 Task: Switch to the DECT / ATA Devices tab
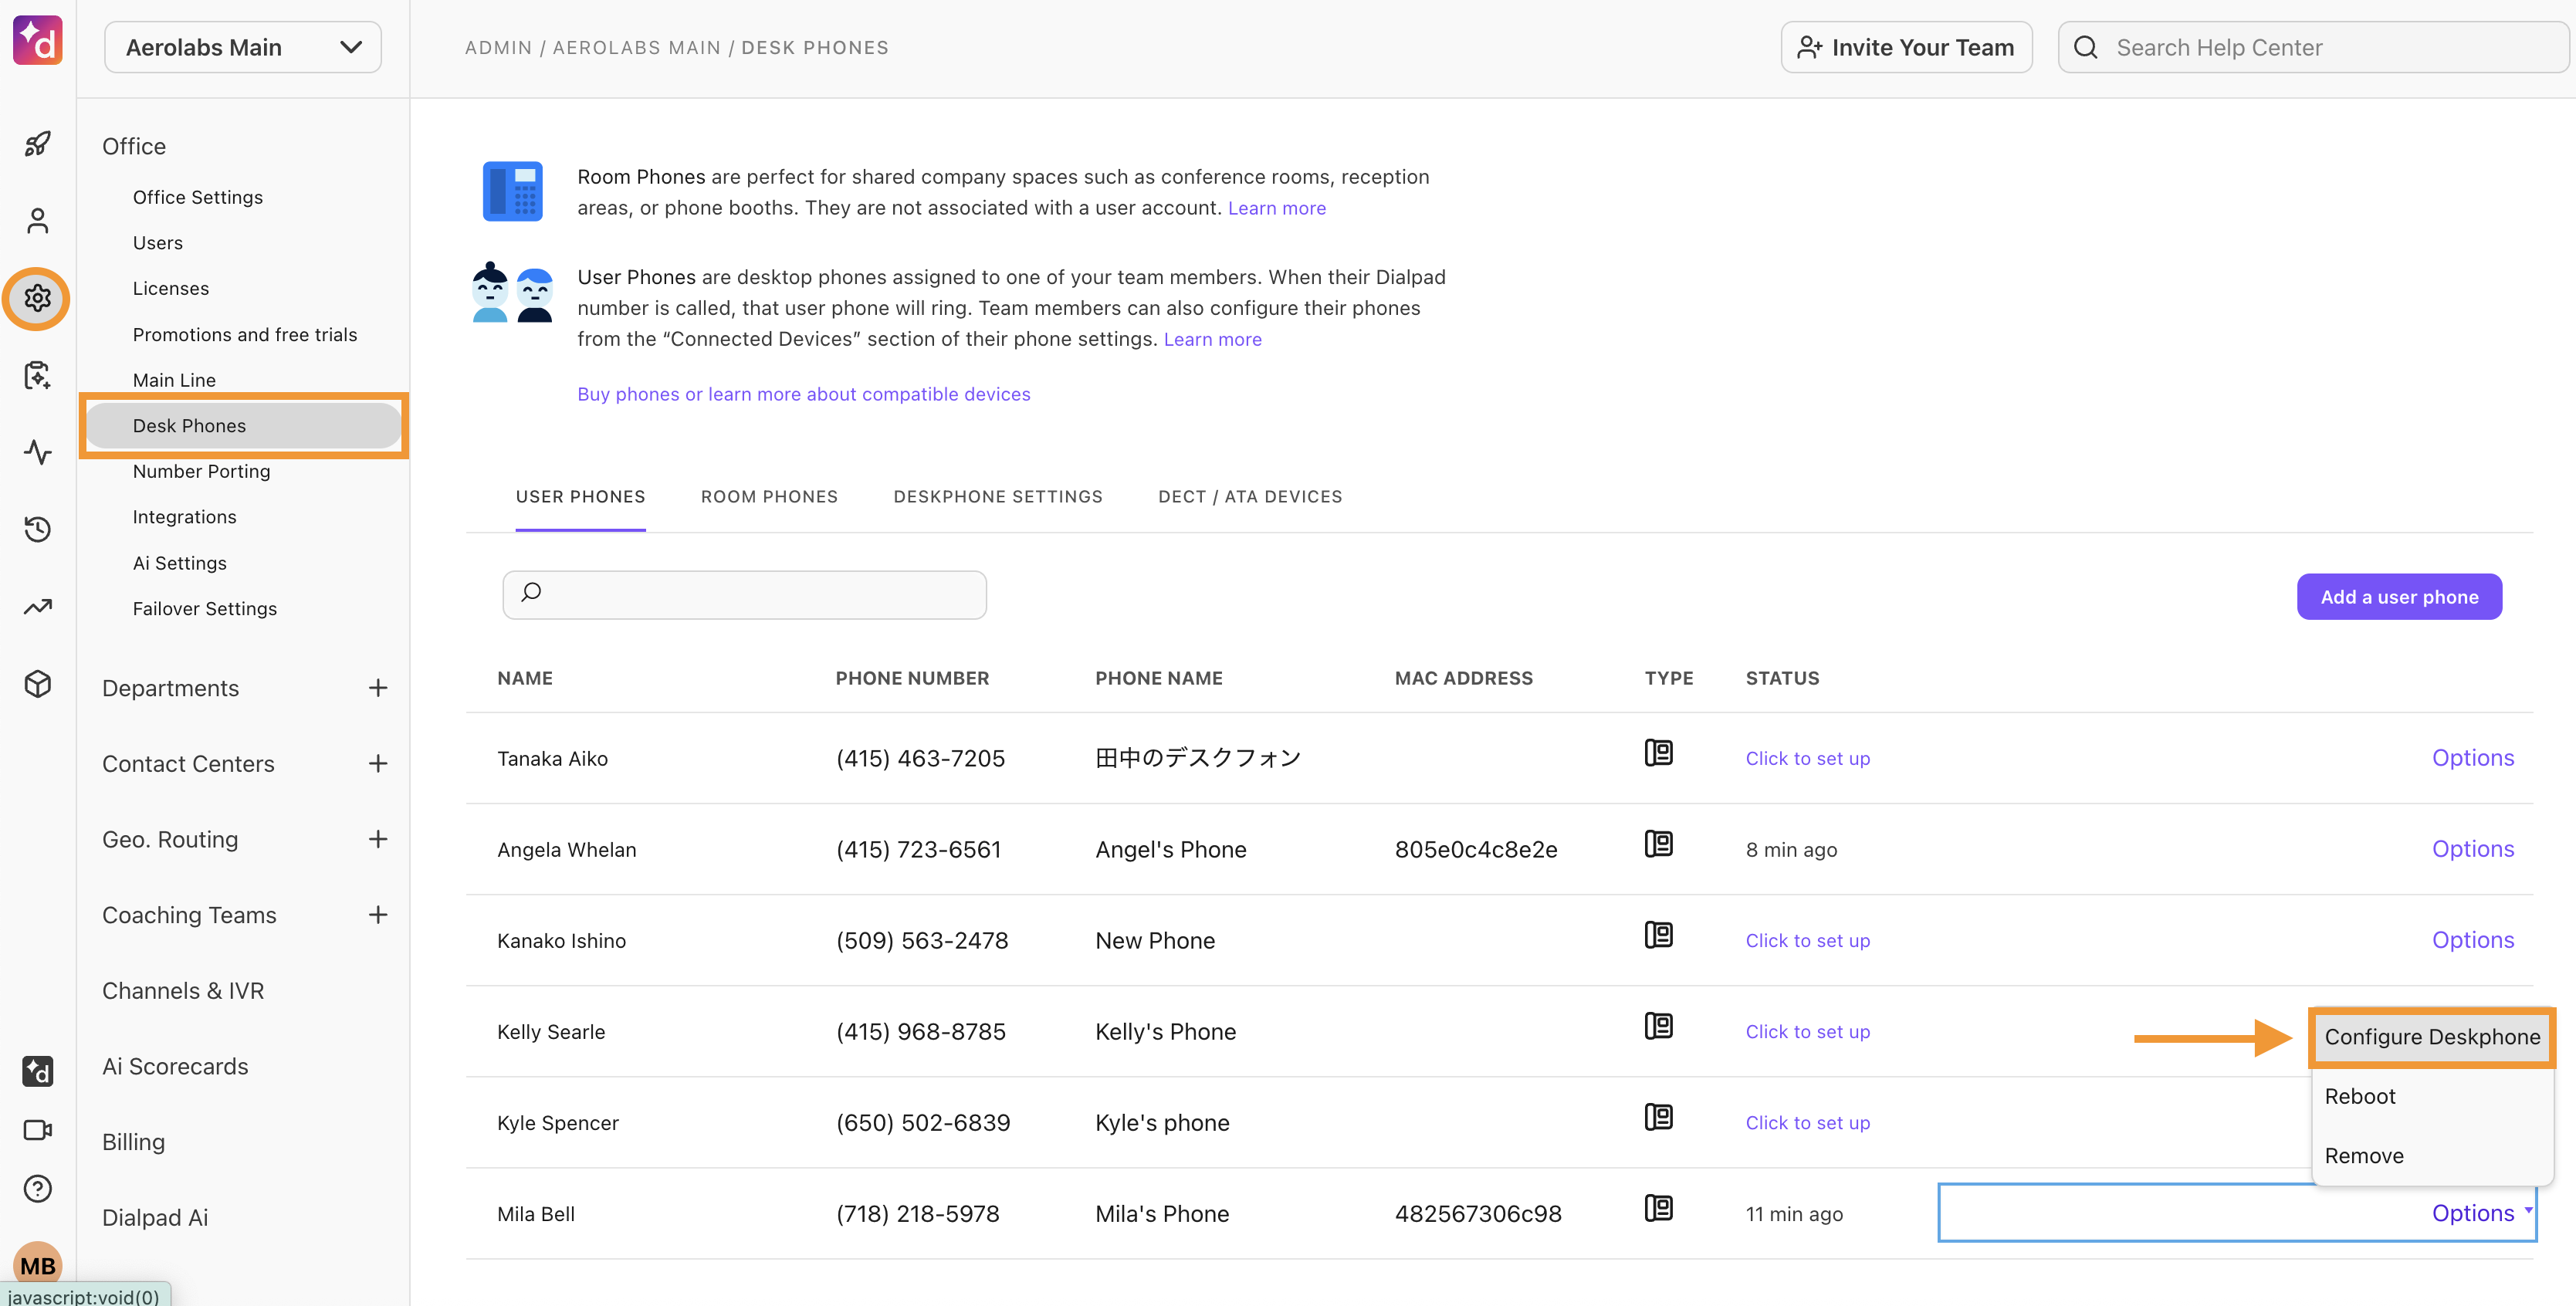coord(1250,497)
